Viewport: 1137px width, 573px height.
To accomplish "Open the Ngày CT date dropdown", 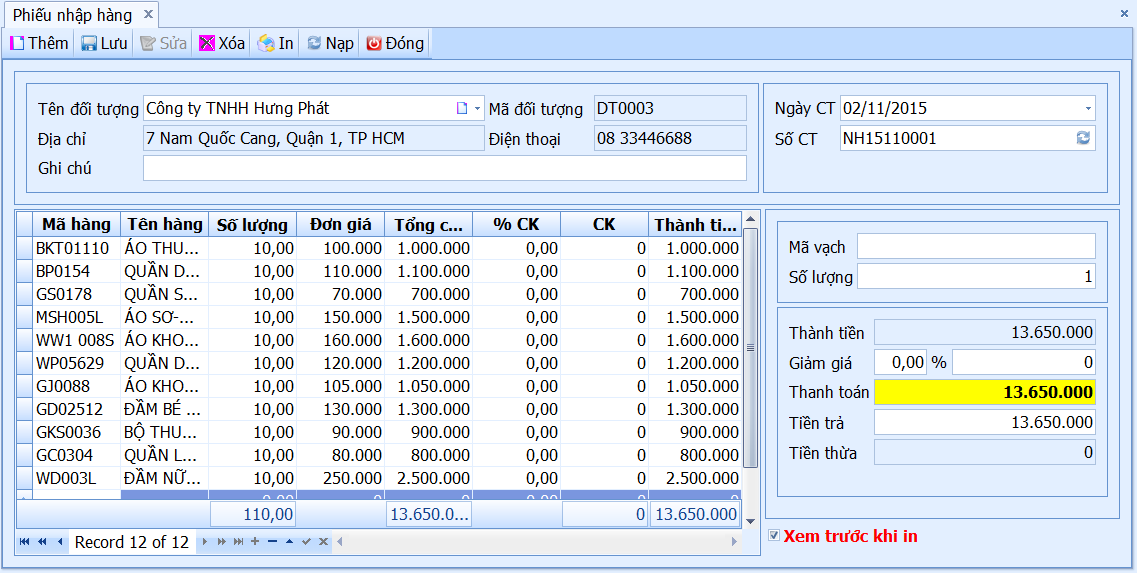I will point(1088,110).
